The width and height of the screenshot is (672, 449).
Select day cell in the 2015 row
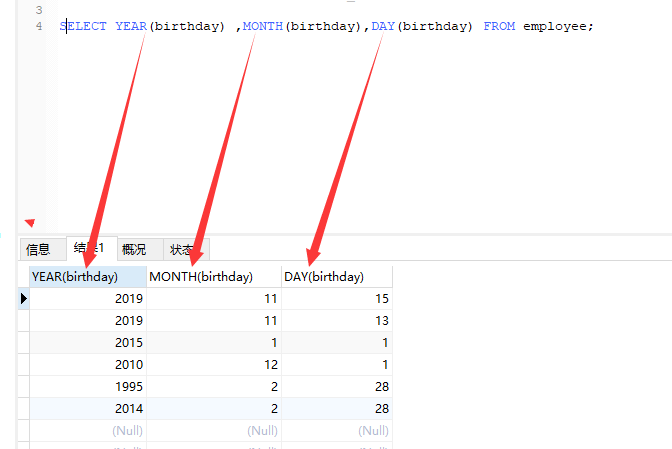coord(337,343)
